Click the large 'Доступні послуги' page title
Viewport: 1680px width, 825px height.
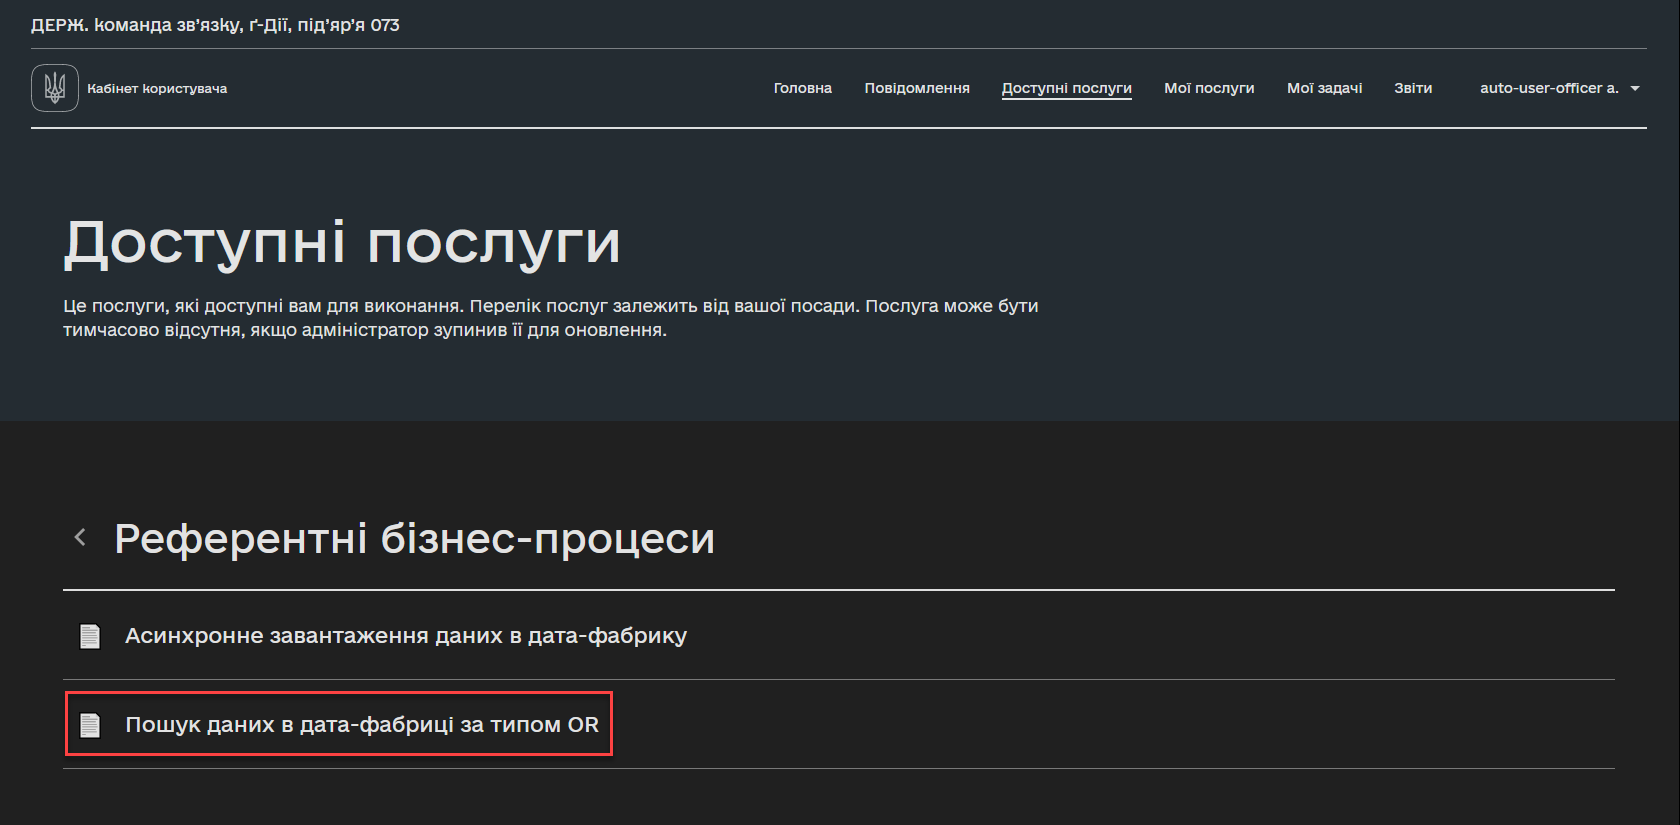pyautogui.click(x=342, y=243)
